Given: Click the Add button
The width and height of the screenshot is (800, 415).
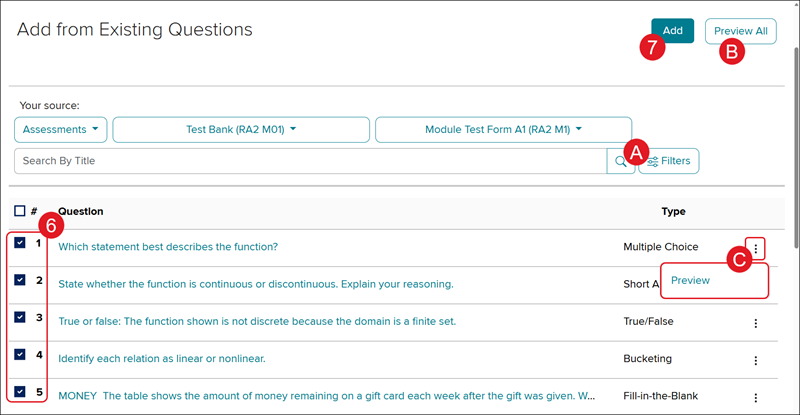Looking at the screenshot, I should (x=672, y=31).
